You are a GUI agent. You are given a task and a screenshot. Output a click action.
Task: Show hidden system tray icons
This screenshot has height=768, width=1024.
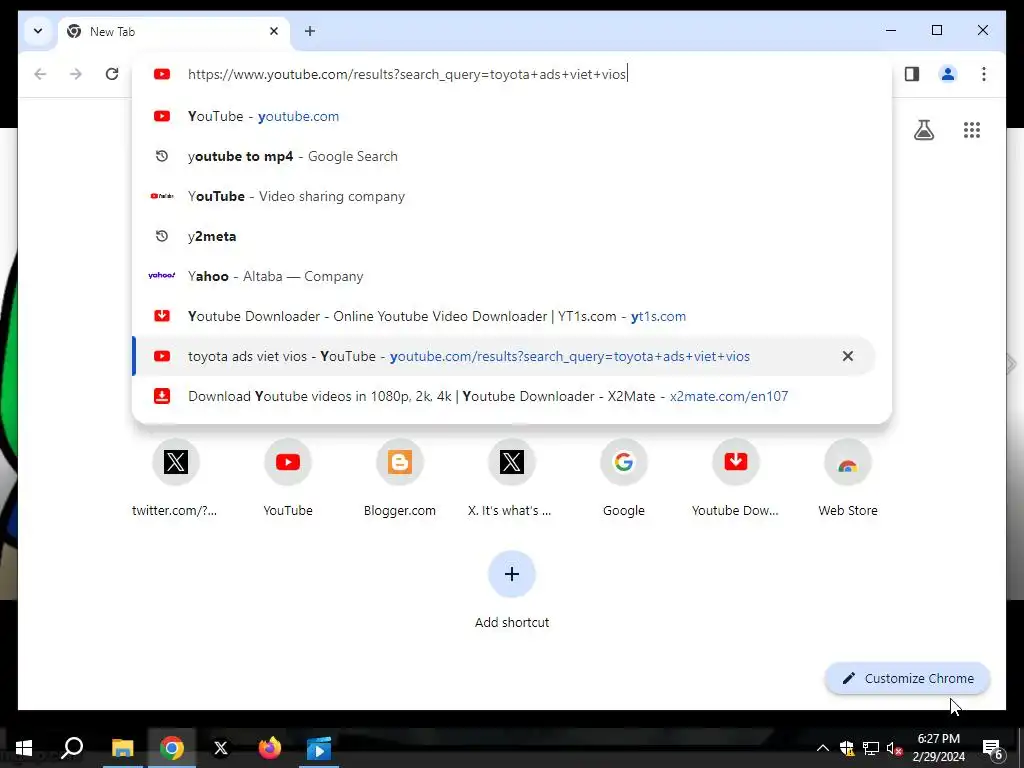[x=823, y=748]
